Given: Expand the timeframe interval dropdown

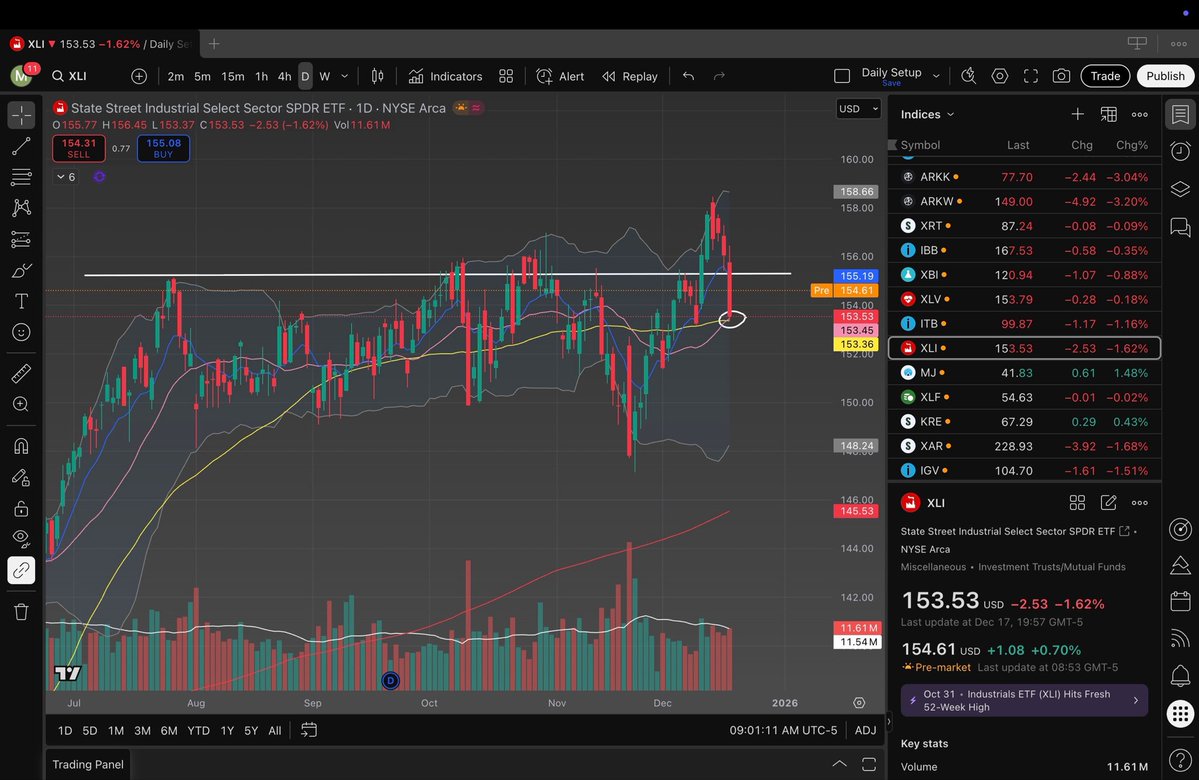Looking at the screenshot, I should tap(344, 76).
